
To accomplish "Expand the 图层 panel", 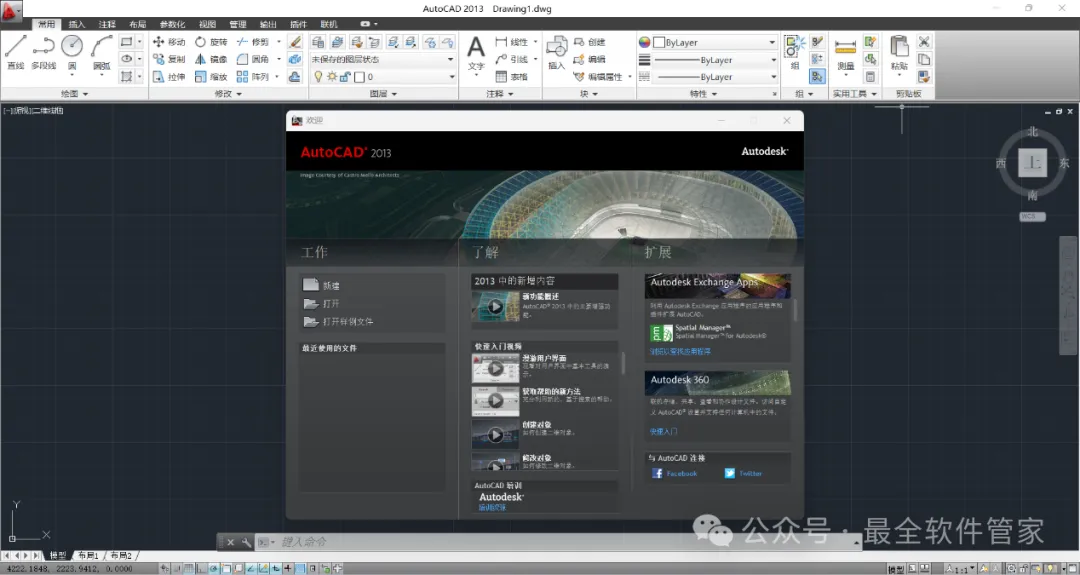I will point(383,94).
